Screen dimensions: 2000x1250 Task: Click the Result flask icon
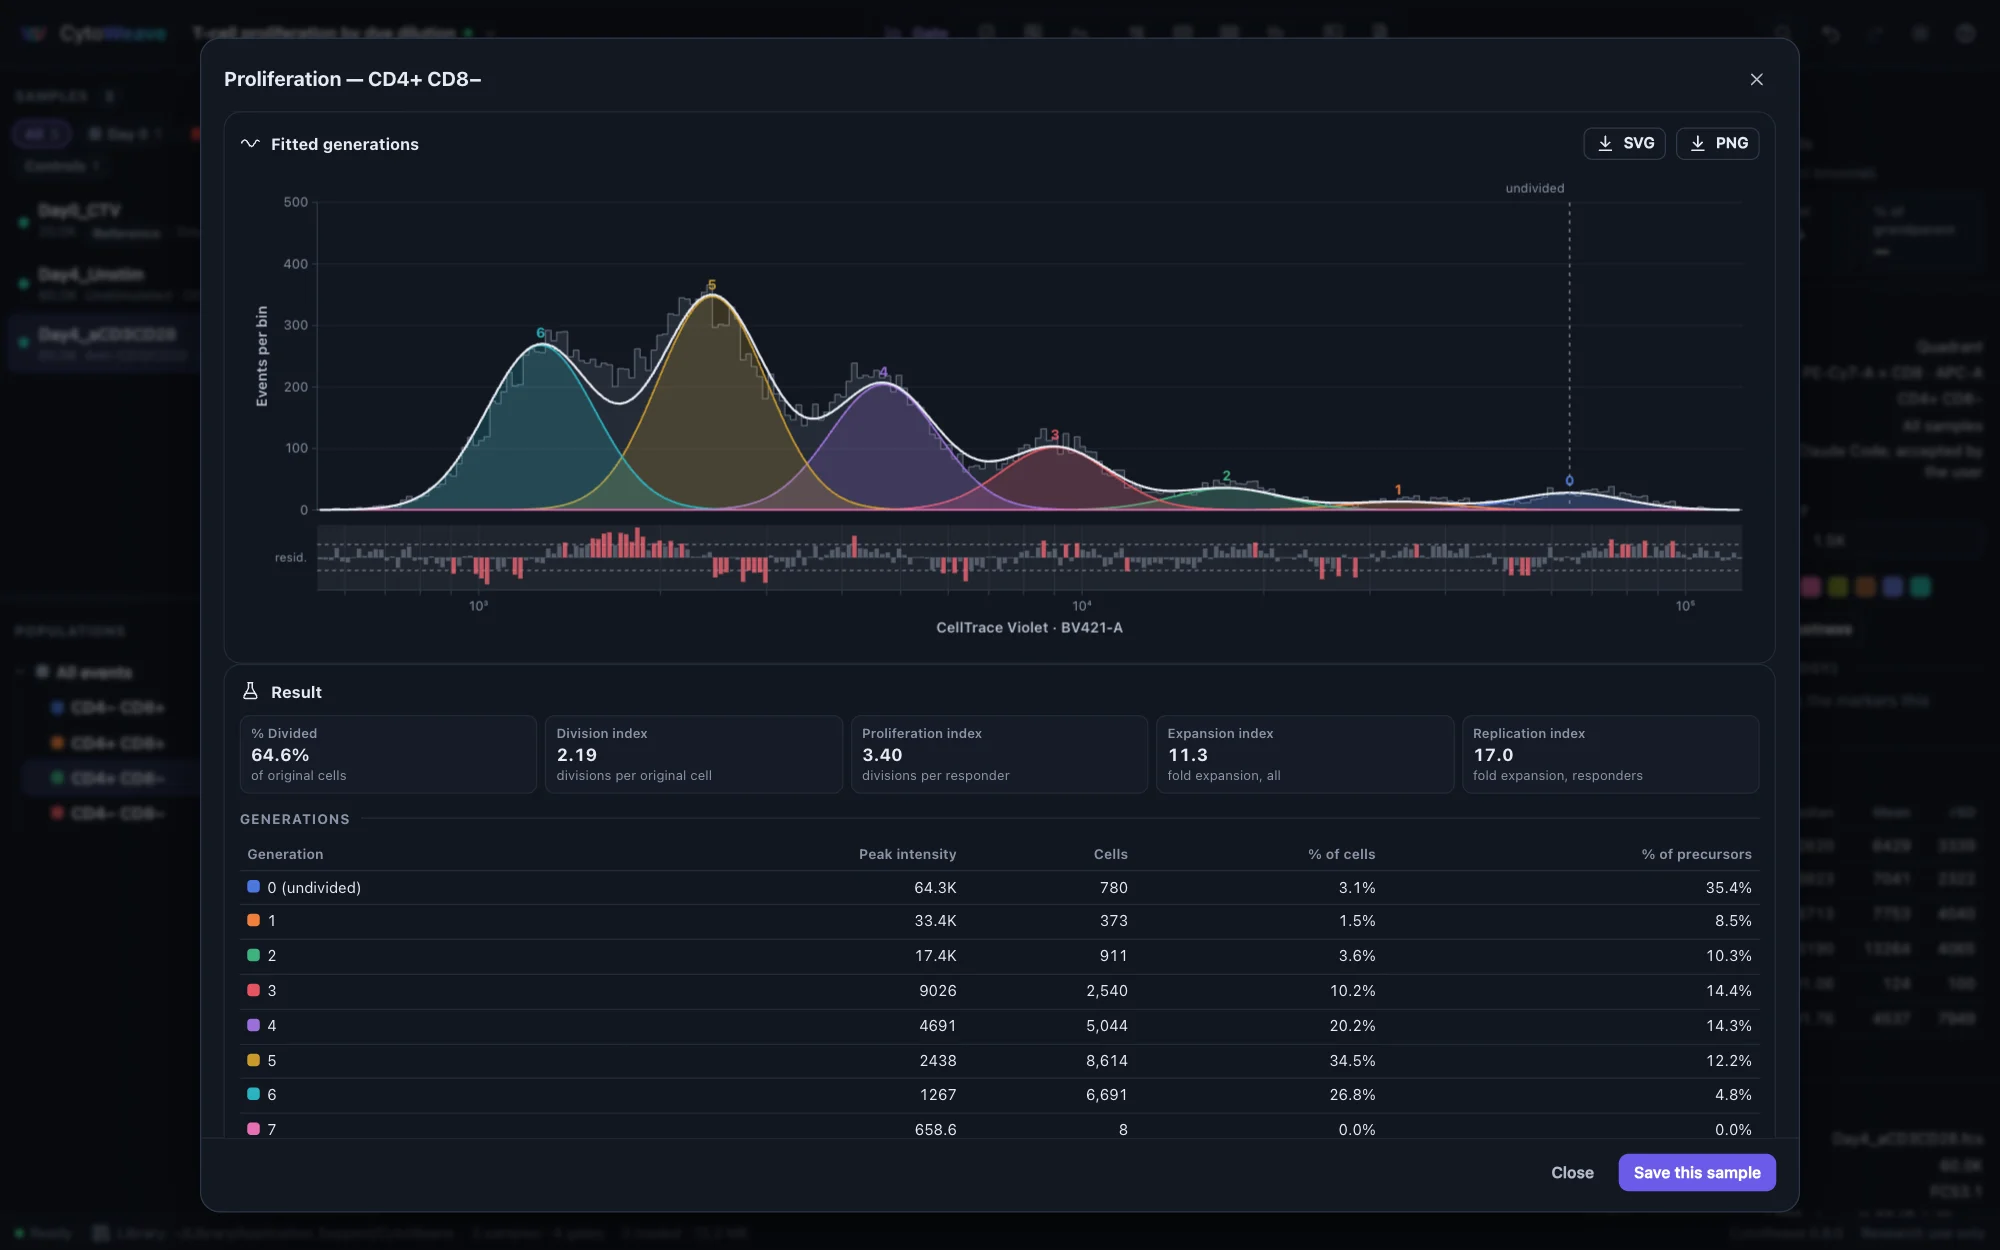click(250, 691)
